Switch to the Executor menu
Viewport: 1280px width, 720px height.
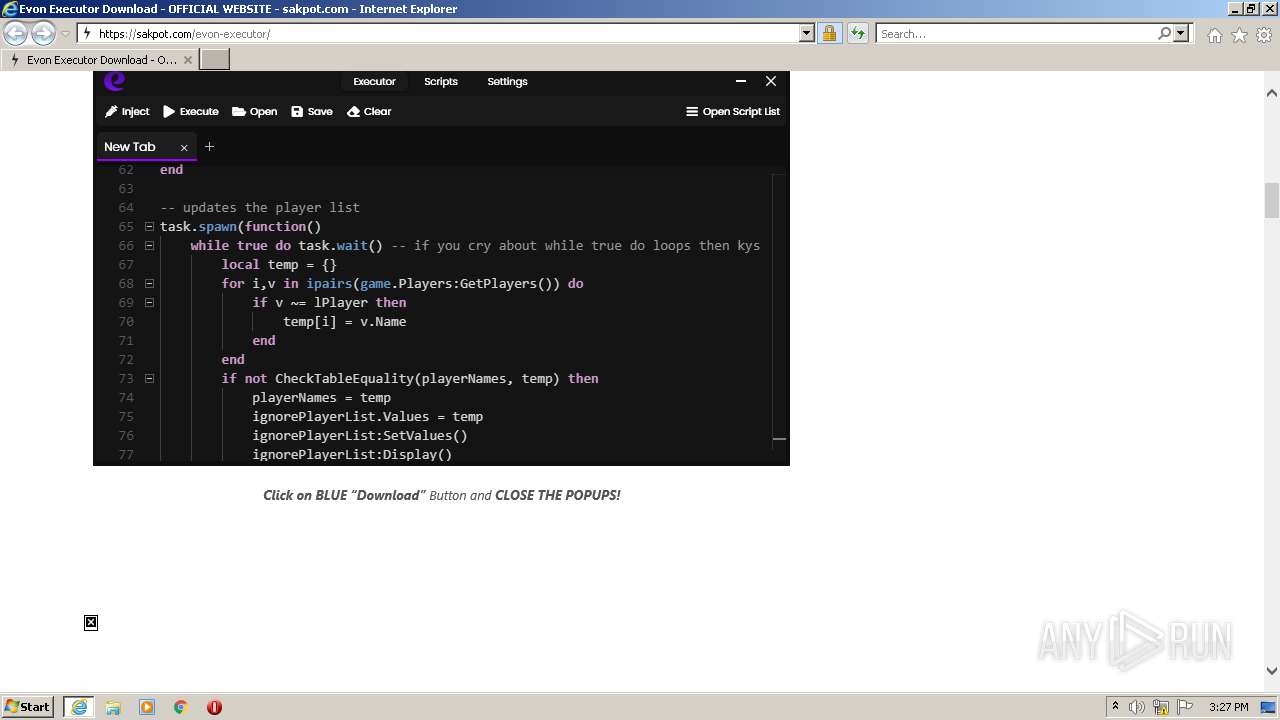374,81
